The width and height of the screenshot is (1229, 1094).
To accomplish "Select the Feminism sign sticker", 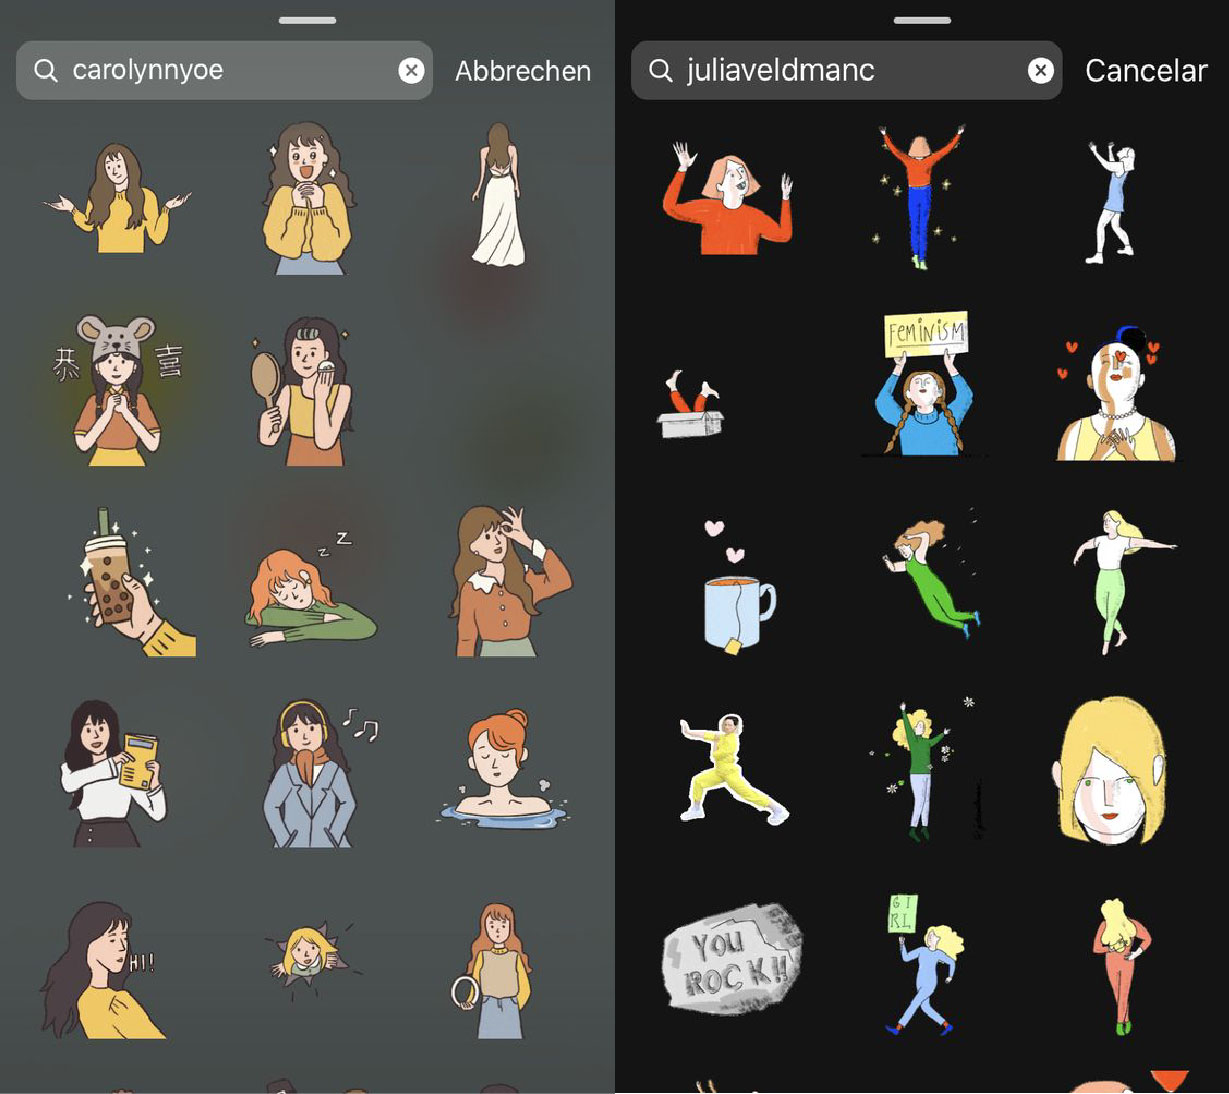I will 924,385.
